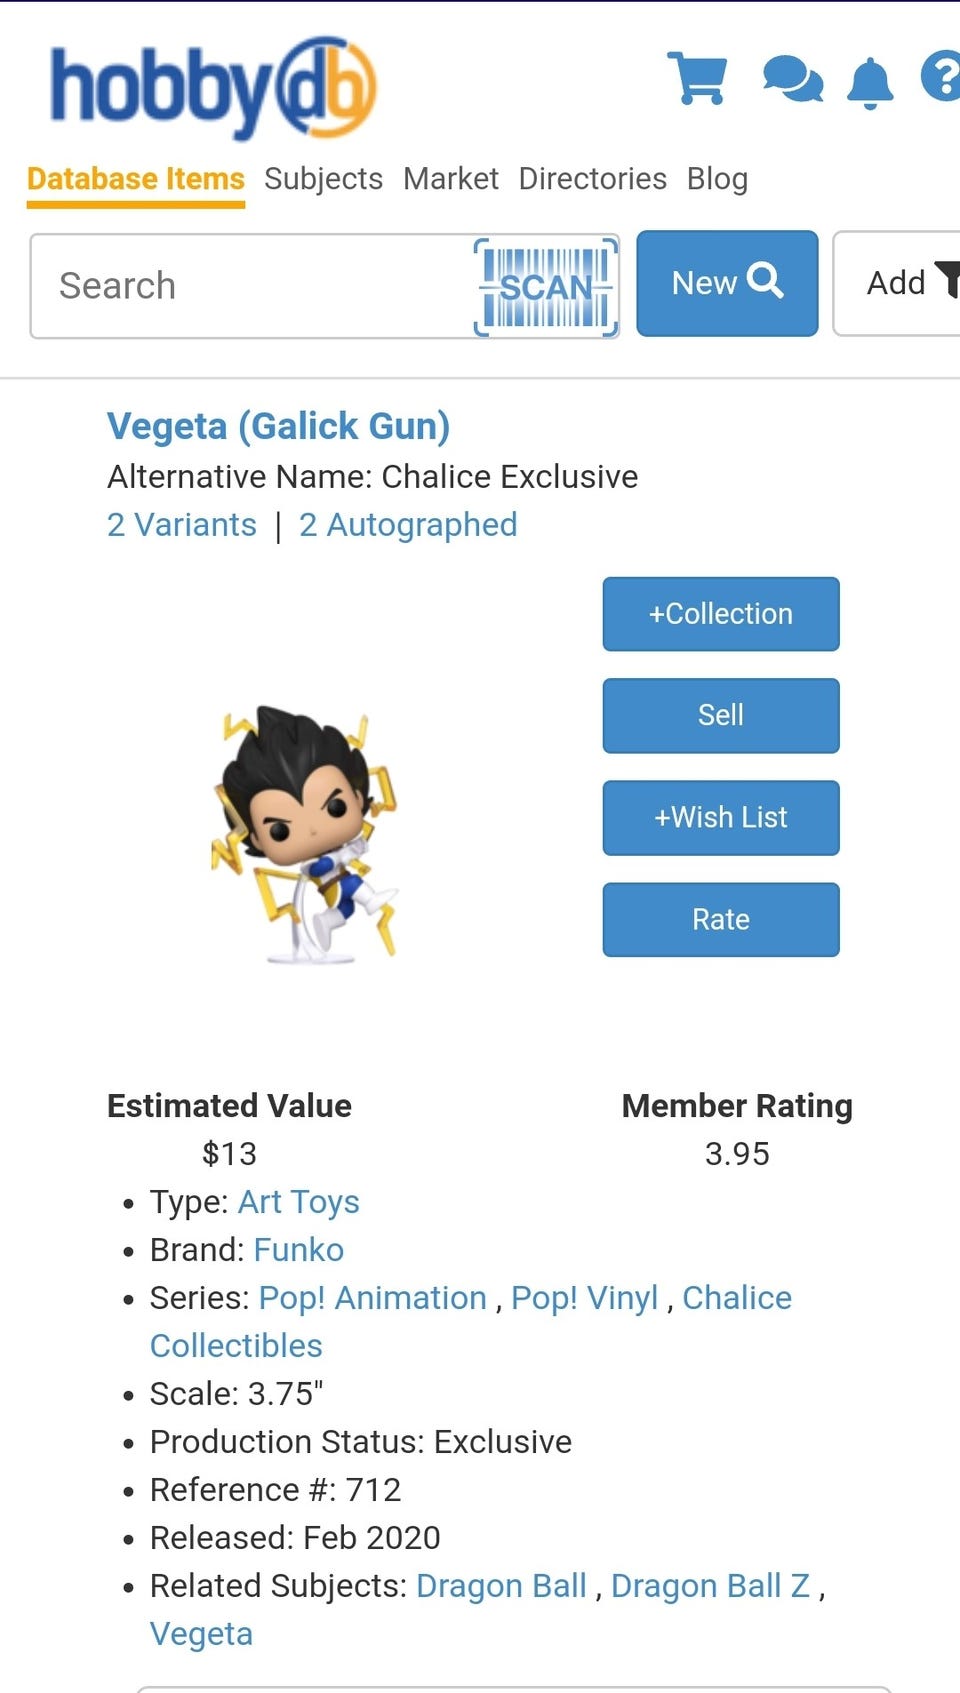Open the Dragon Ball Z subject link
The image size is (960, 1693).
710,1586
